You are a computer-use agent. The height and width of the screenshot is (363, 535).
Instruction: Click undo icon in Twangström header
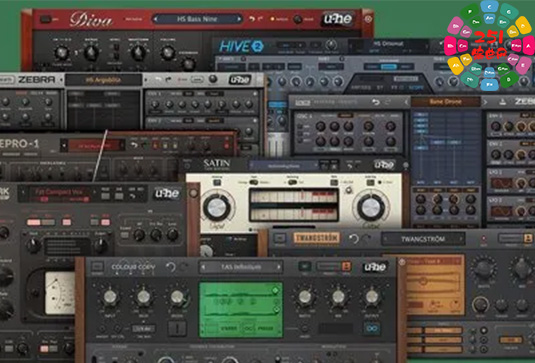click(354, 238)
